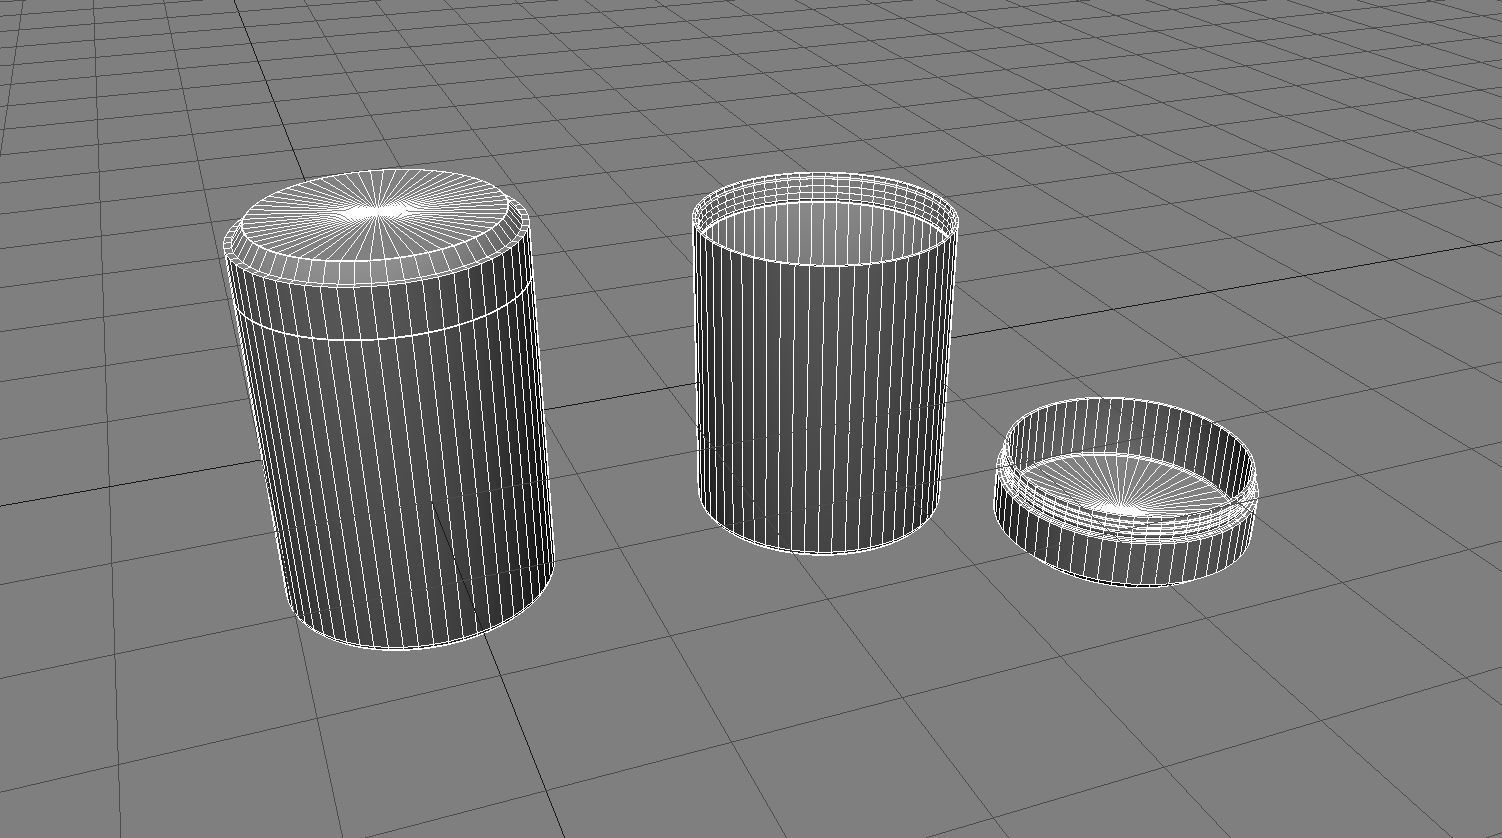Select the closed cylindrical container with lid
The image size is (1502, 838).
coord(390,410)
